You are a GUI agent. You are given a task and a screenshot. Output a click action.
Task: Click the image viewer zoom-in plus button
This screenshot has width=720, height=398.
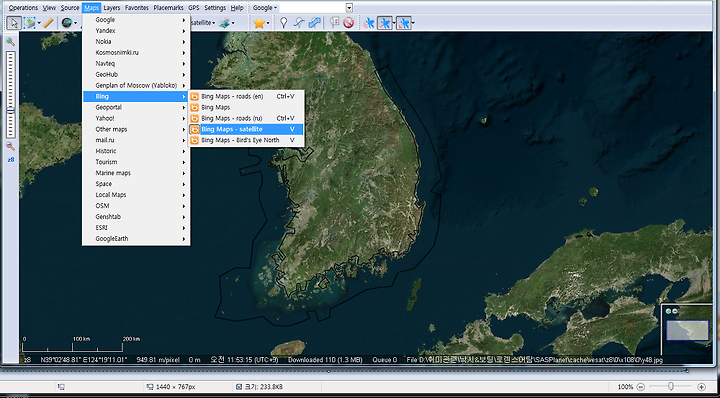pos(701,387)
